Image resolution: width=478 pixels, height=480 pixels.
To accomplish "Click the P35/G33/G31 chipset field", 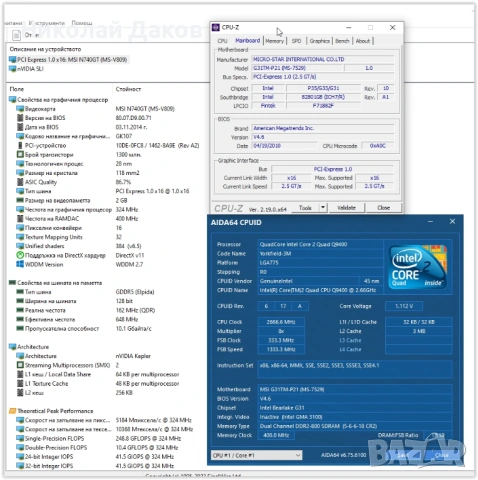I will [x=323, y=88].
